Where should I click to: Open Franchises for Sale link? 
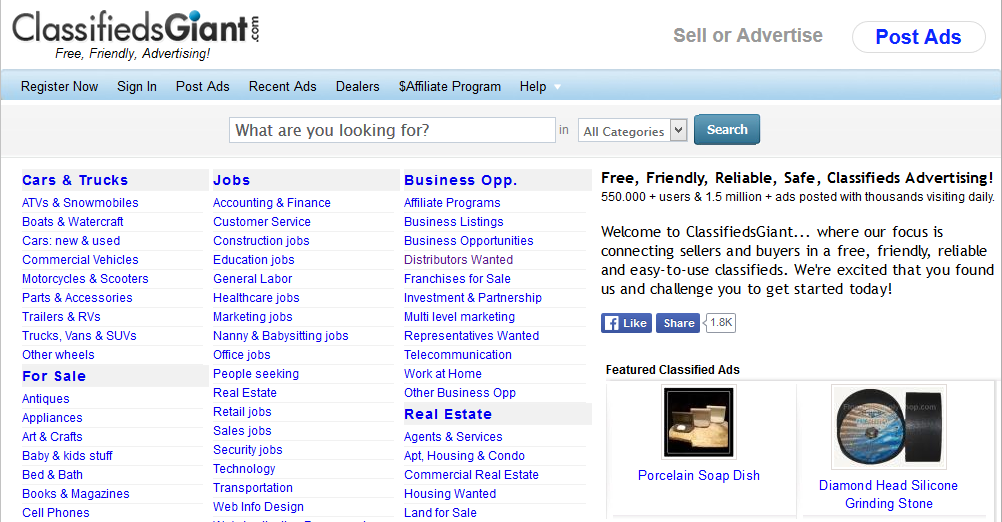click(457, 279)
